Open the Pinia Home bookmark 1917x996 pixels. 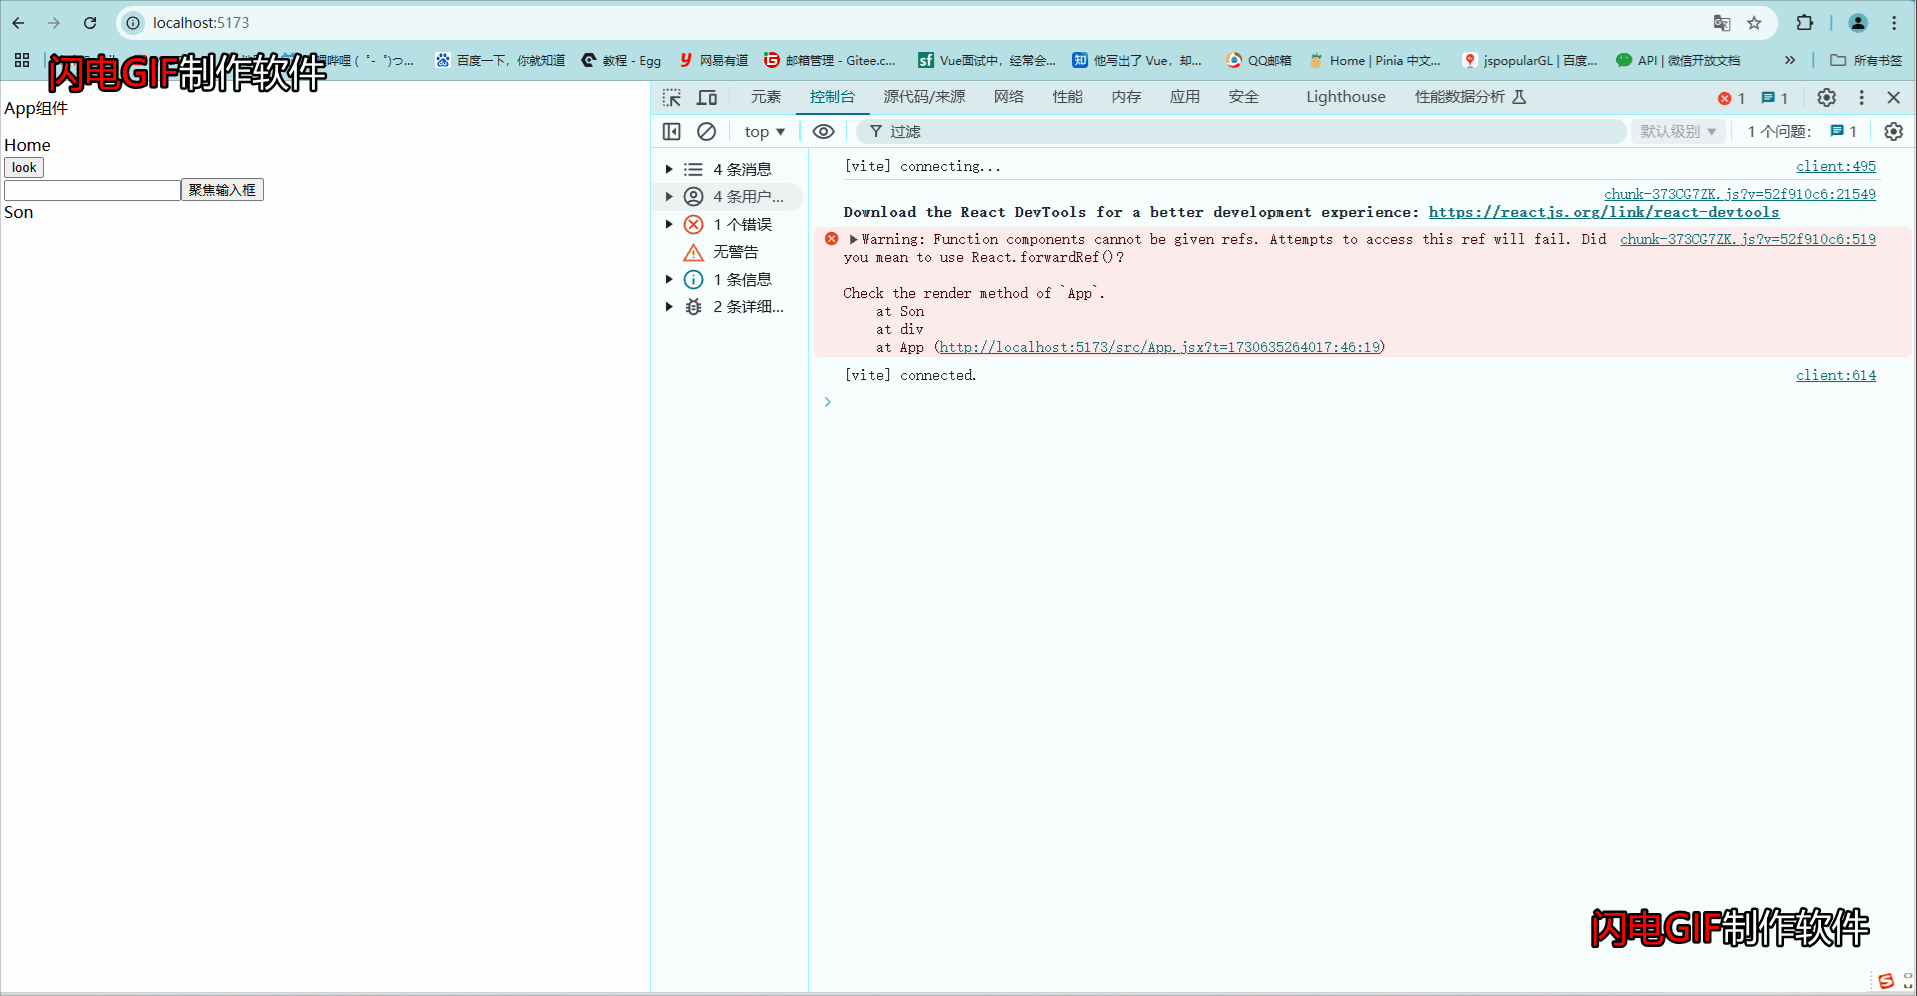coord(1375,60)
